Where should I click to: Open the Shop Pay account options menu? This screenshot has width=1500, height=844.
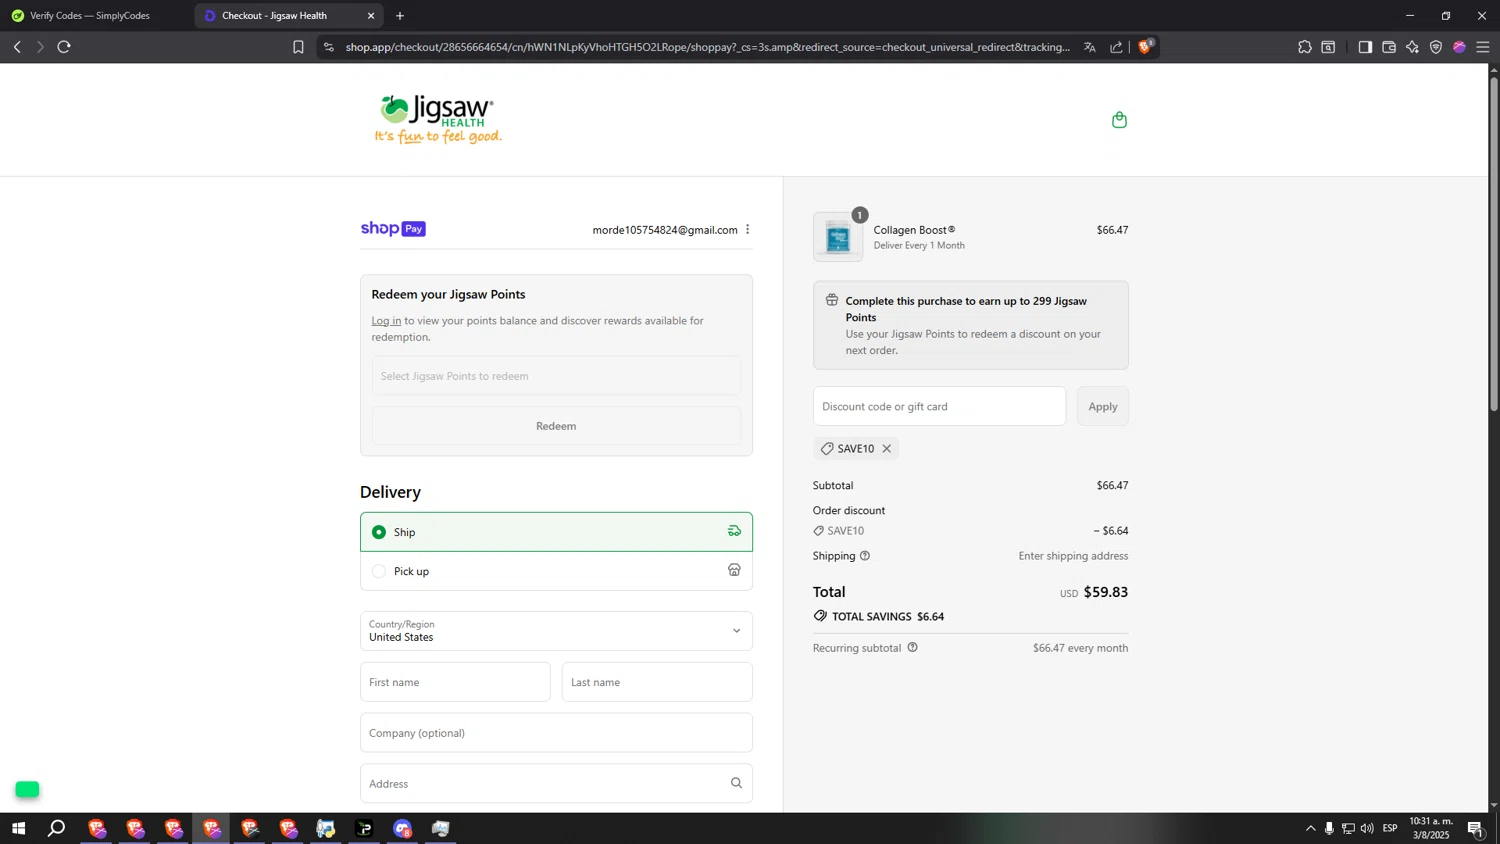coord(747,230)
